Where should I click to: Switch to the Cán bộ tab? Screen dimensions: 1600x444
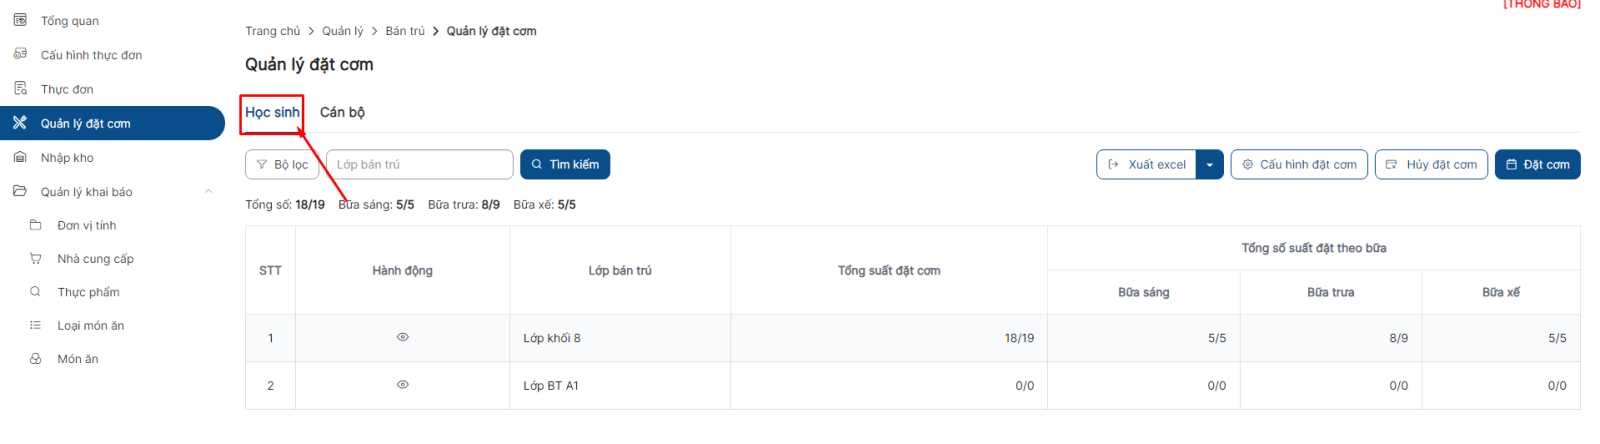(342, 112)
